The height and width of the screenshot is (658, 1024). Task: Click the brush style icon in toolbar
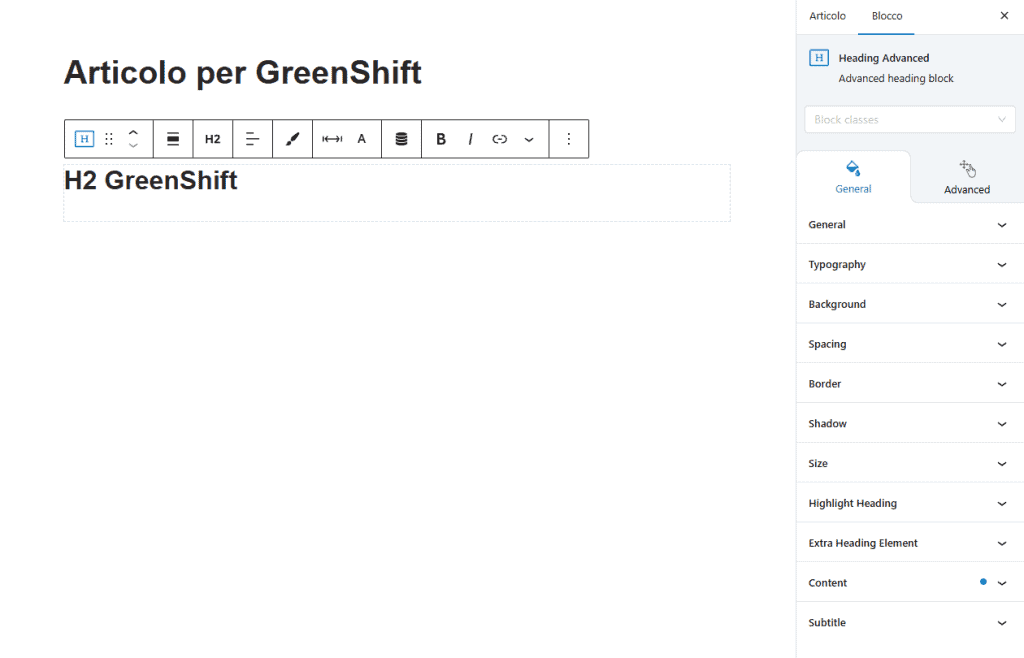[293, 139]
